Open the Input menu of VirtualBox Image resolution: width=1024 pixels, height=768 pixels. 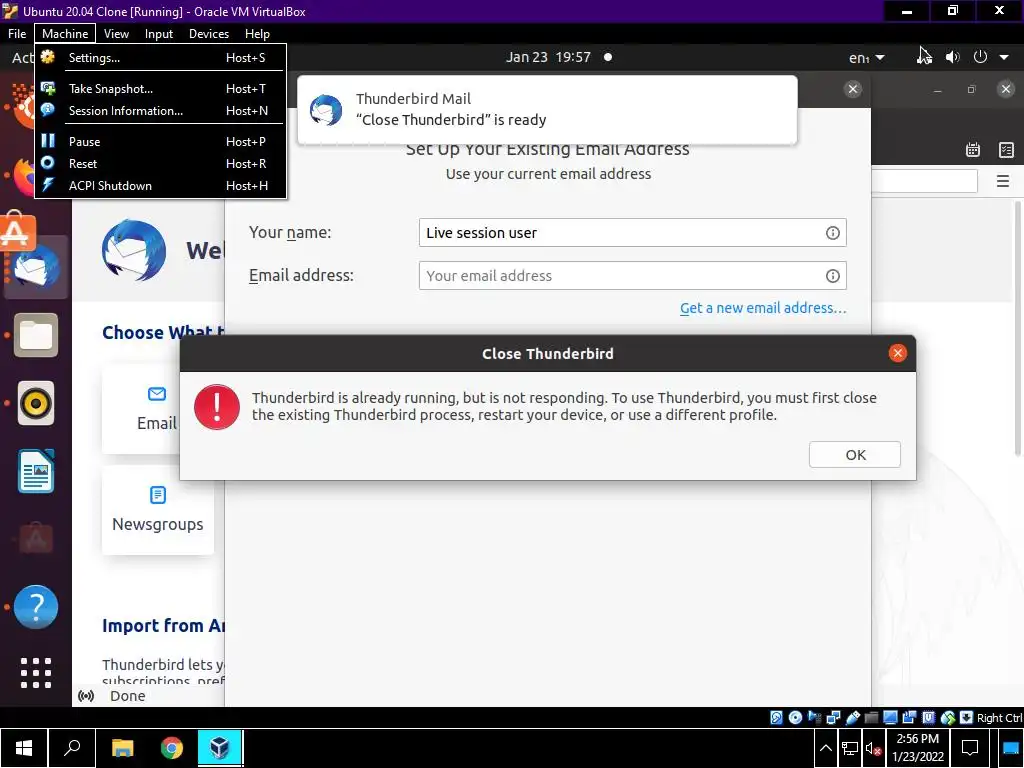click(159, 33)
